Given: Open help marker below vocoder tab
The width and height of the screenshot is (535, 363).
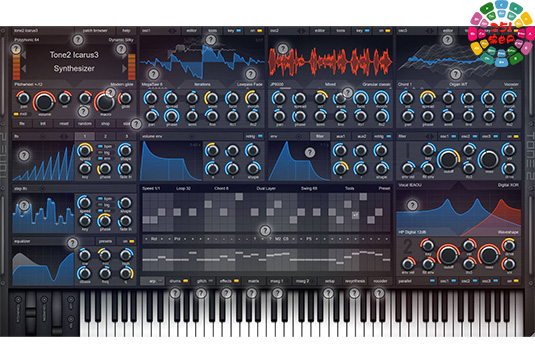Looking at the screenshot, I should [379, 293].
